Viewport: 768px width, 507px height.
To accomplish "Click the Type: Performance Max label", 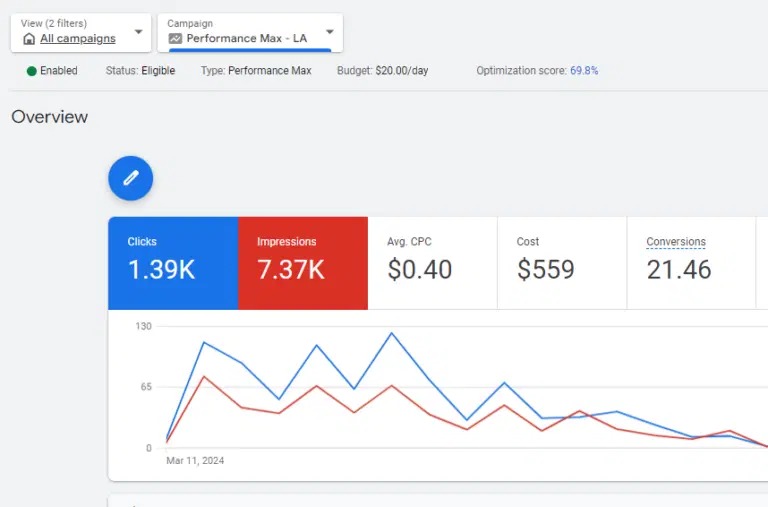I will click(256, 71).
